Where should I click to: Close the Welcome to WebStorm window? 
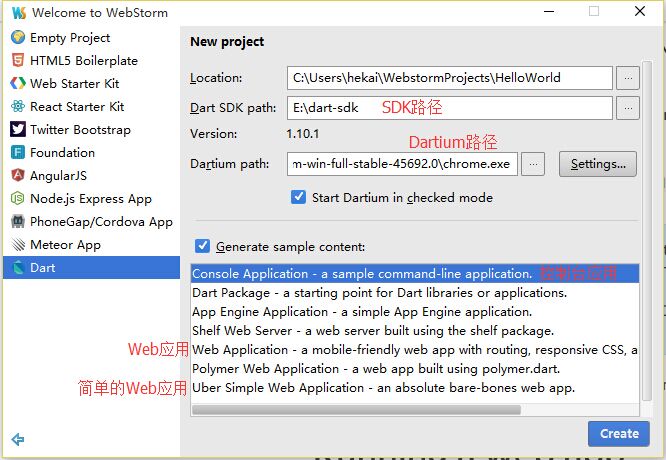click(640, 11)
